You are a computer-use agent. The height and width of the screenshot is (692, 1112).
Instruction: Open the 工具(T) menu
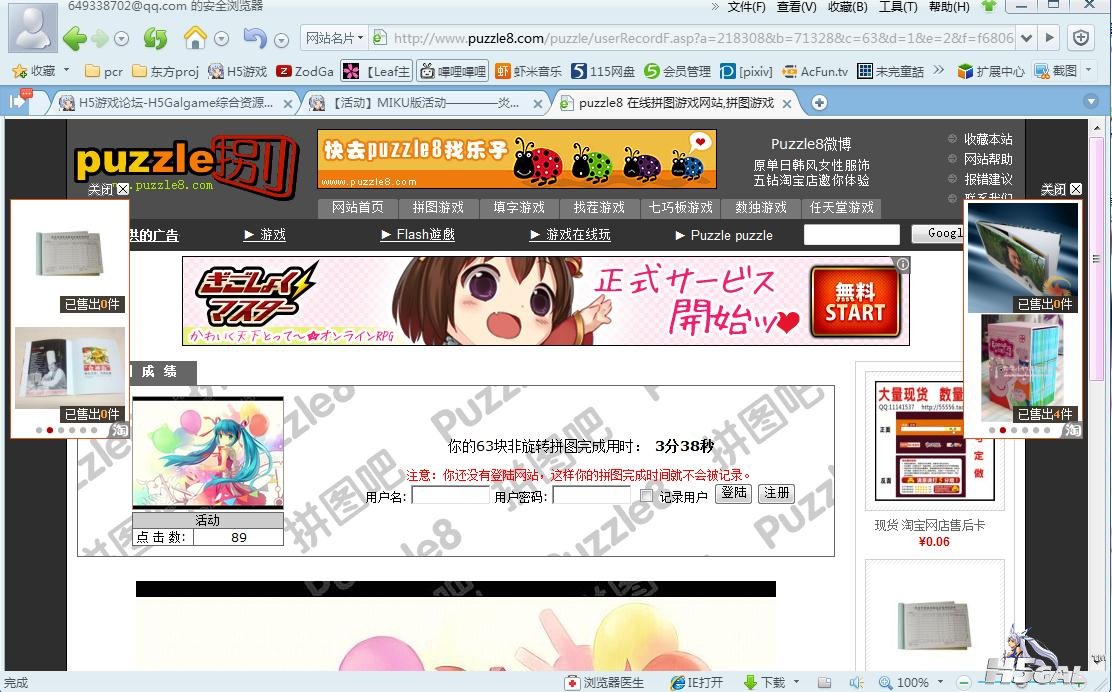coord(898,7)
